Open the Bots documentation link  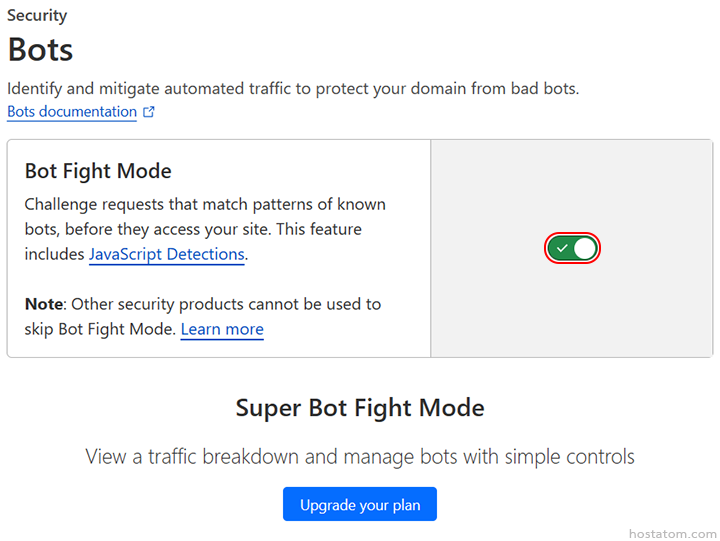click(72, 112)
